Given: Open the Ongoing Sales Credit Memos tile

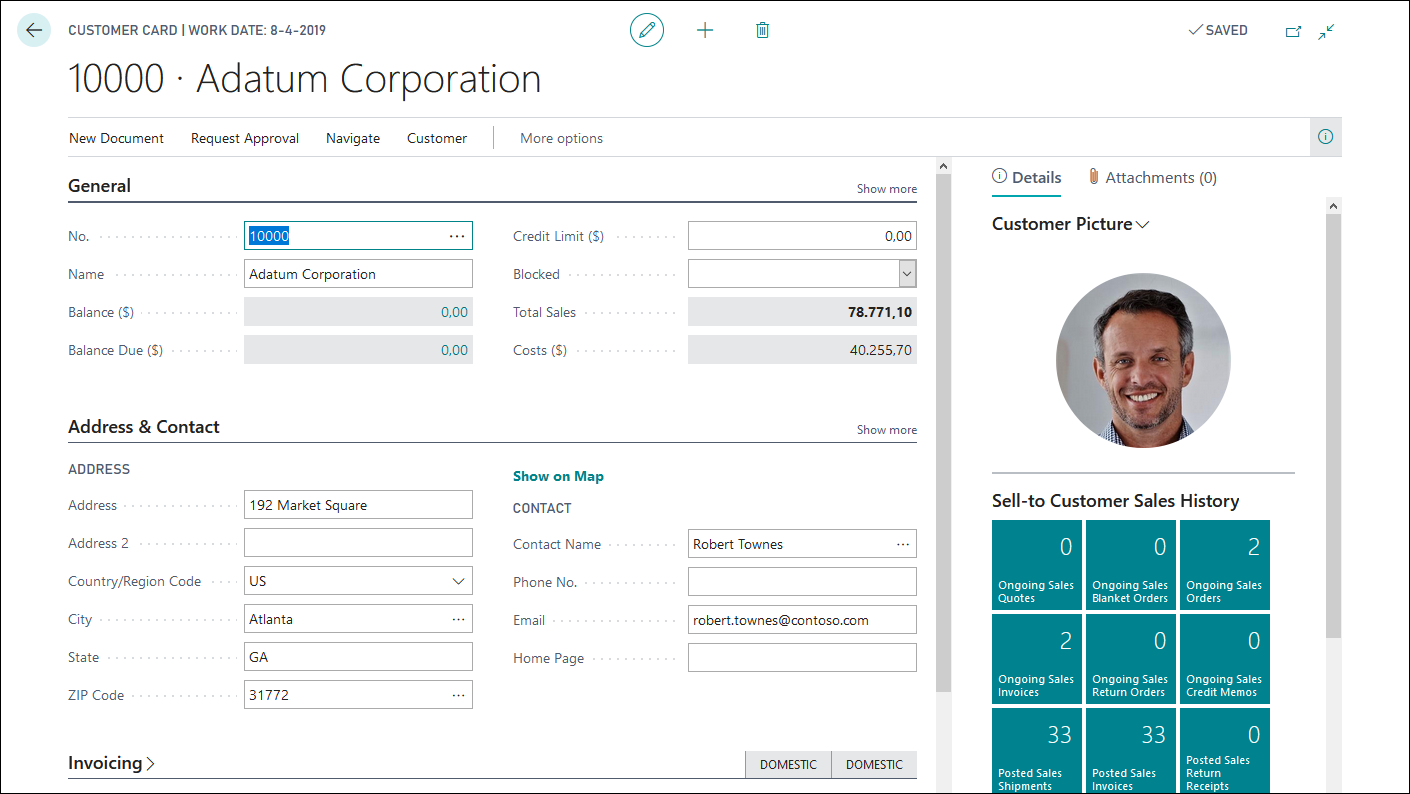Looking at the screenshot, I should 1225,659.
